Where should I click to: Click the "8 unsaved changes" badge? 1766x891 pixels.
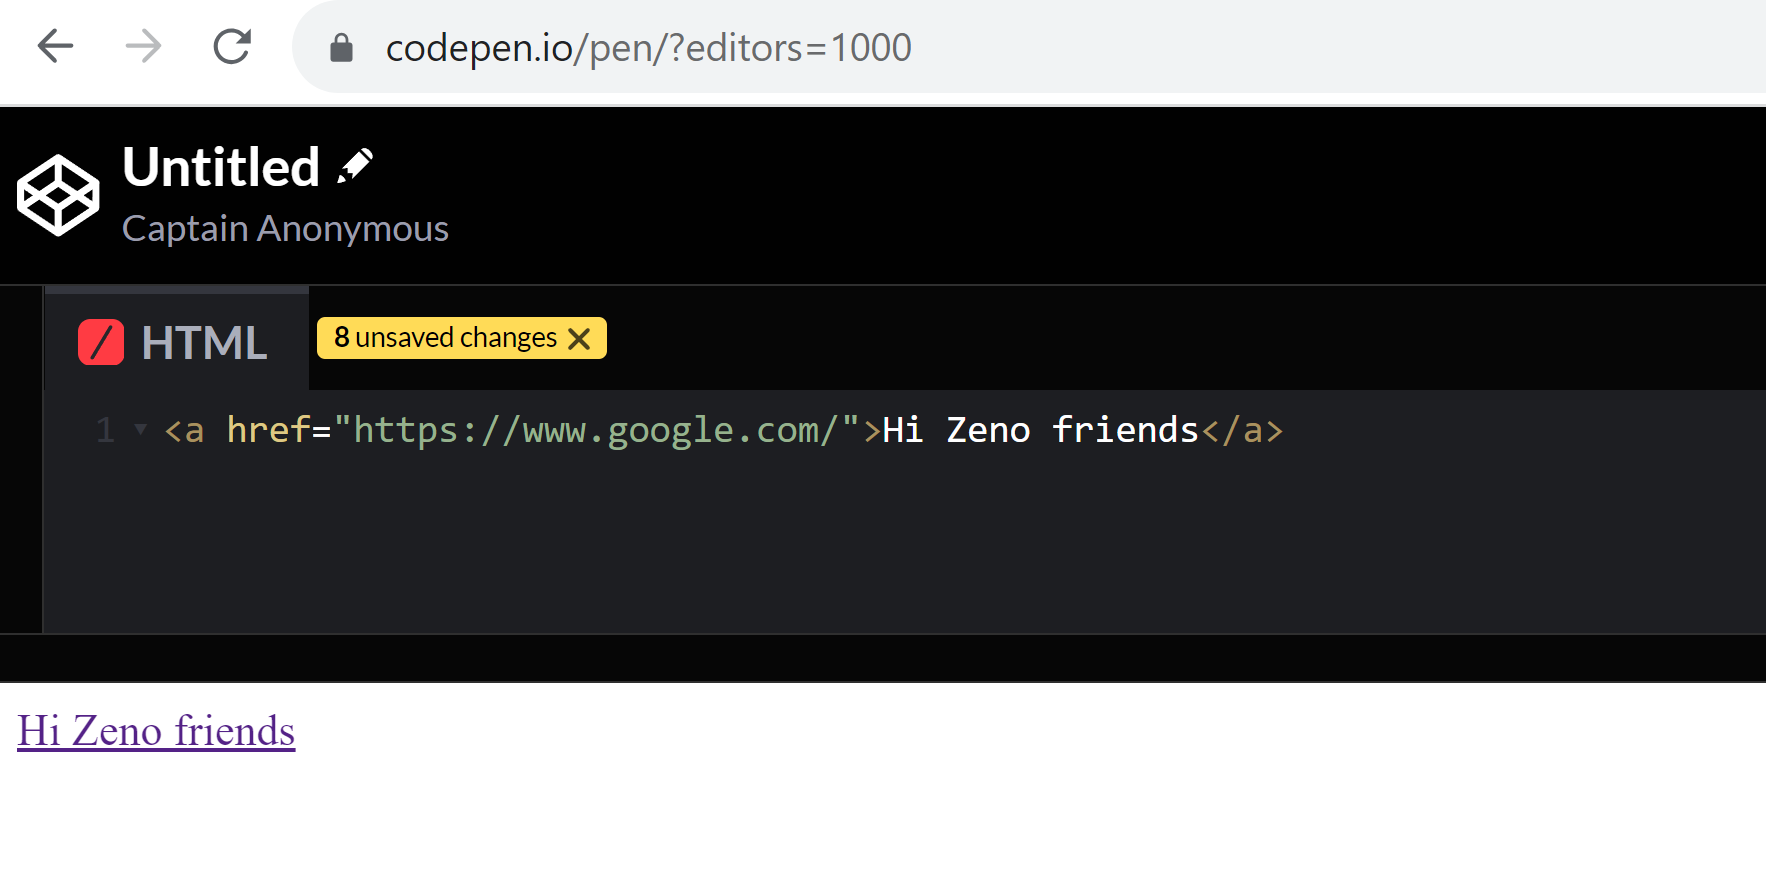(445, 338)
